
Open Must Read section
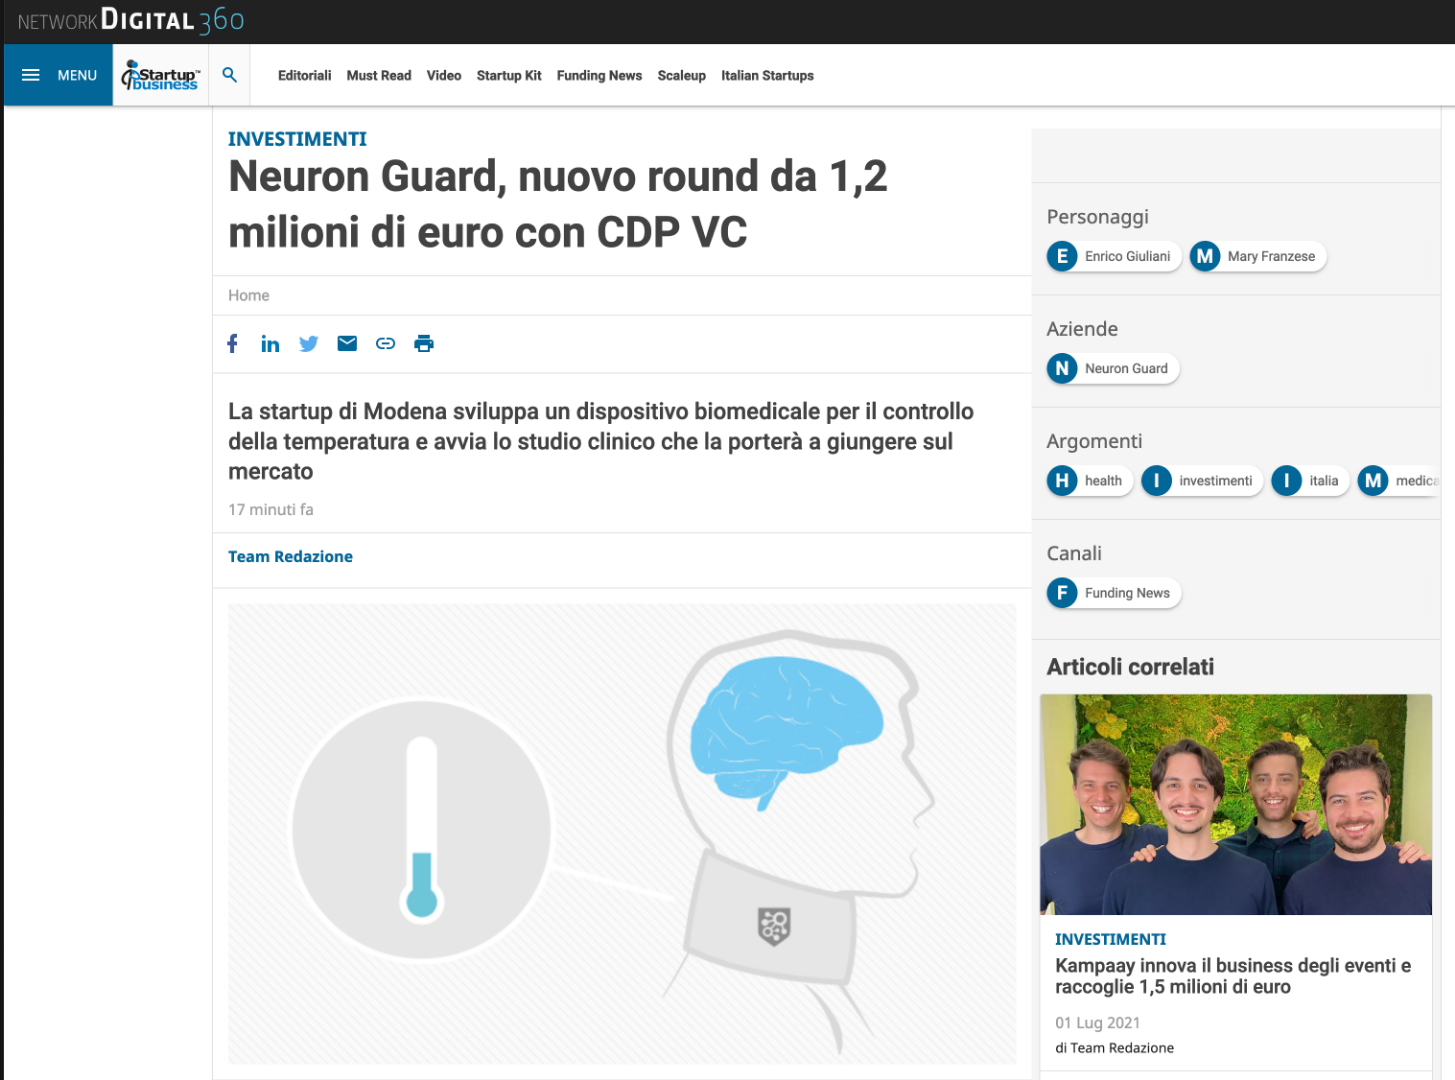pyautogui.click(x=379, y=75)
